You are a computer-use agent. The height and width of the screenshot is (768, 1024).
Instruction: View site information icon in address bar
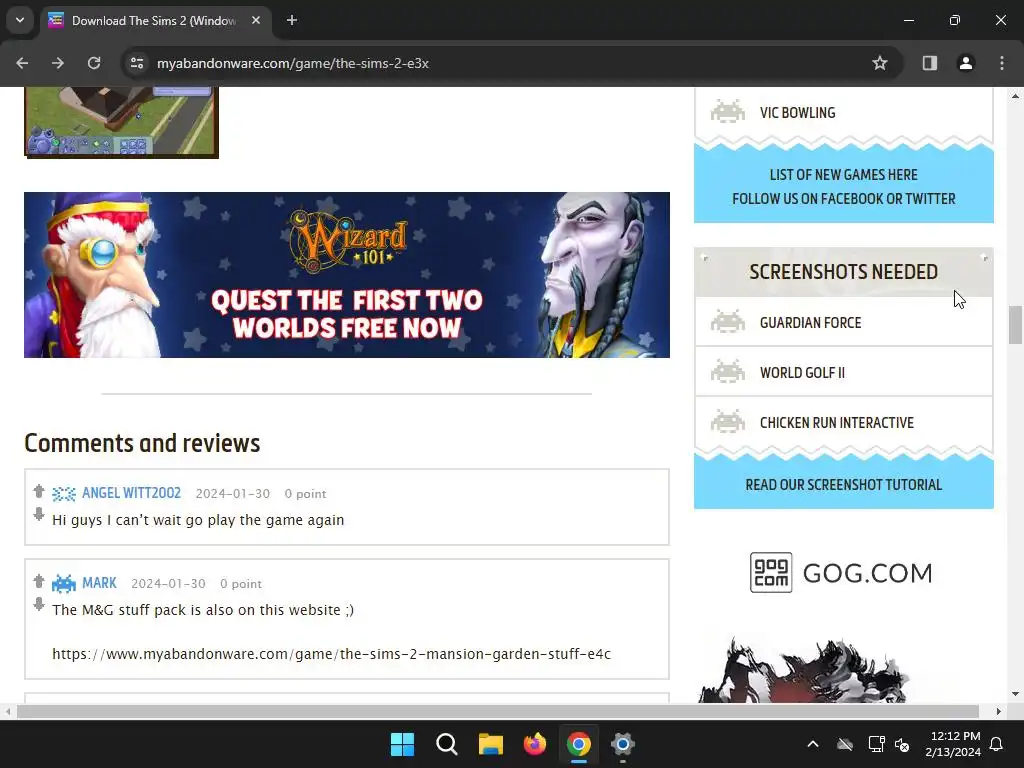136,63
